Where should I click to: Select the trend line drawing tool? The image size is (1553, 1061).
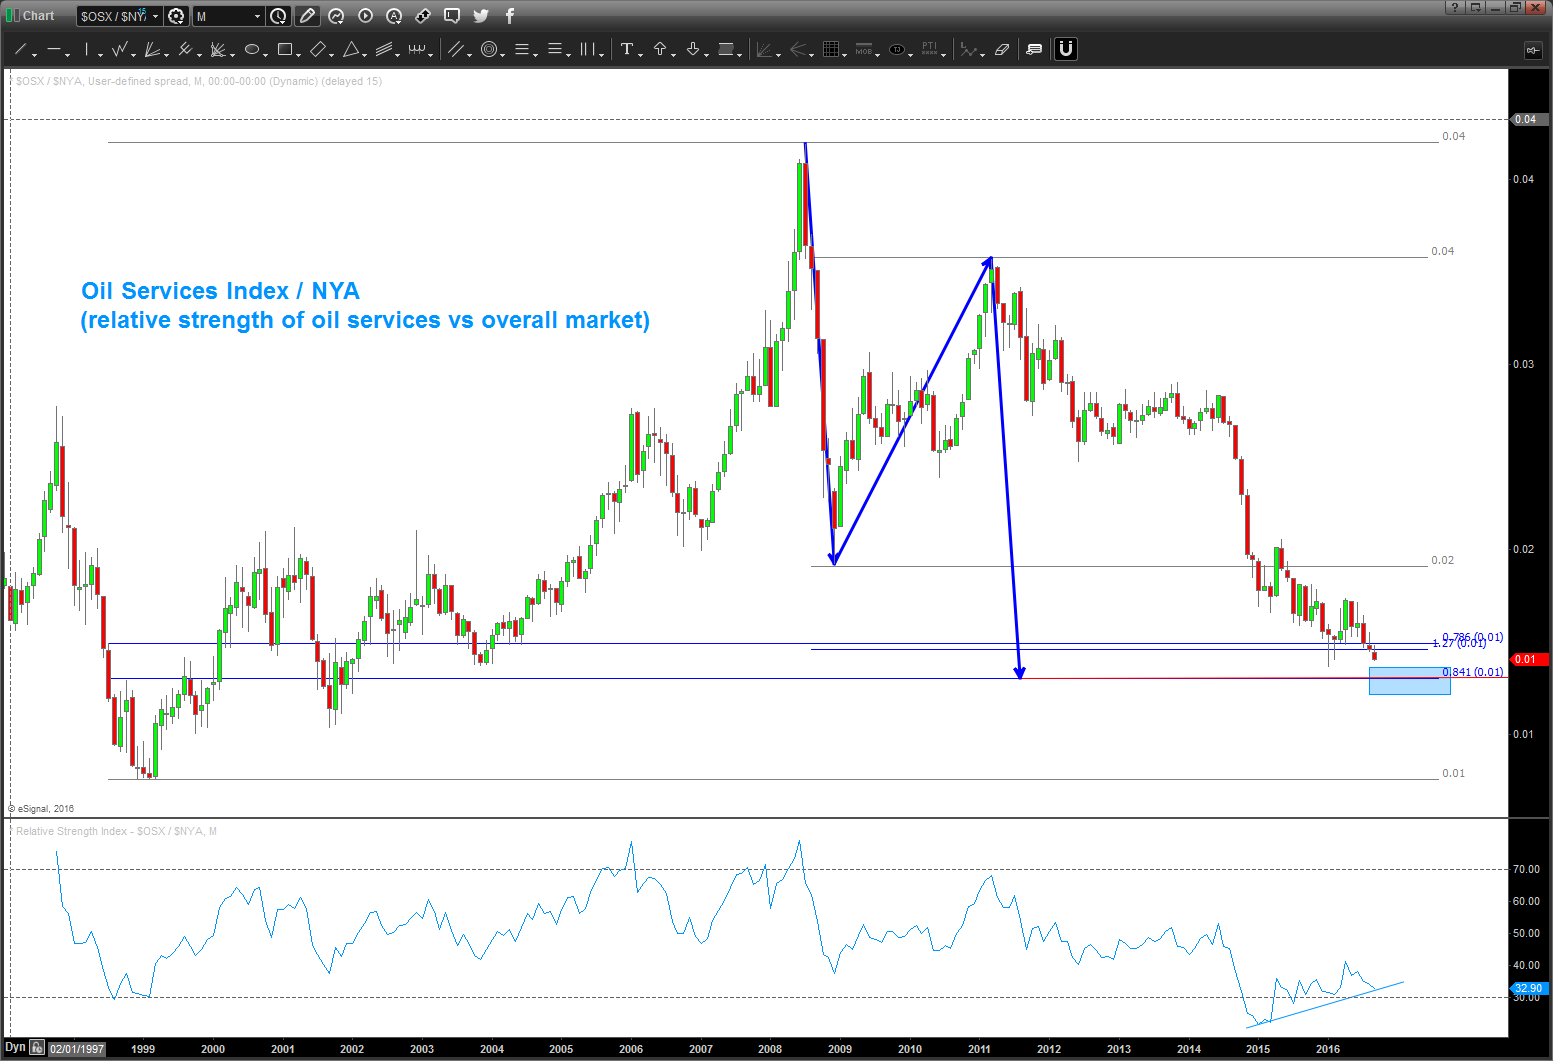pyautogui.click(x=20, y=49)
